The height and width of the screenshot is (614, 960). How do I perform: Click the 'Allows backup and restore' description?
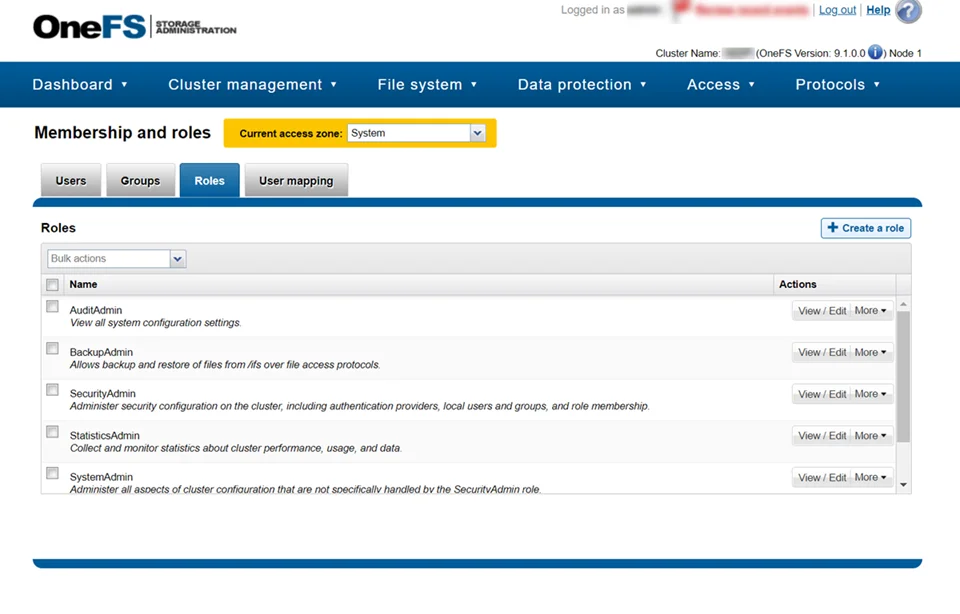(225, 365)
